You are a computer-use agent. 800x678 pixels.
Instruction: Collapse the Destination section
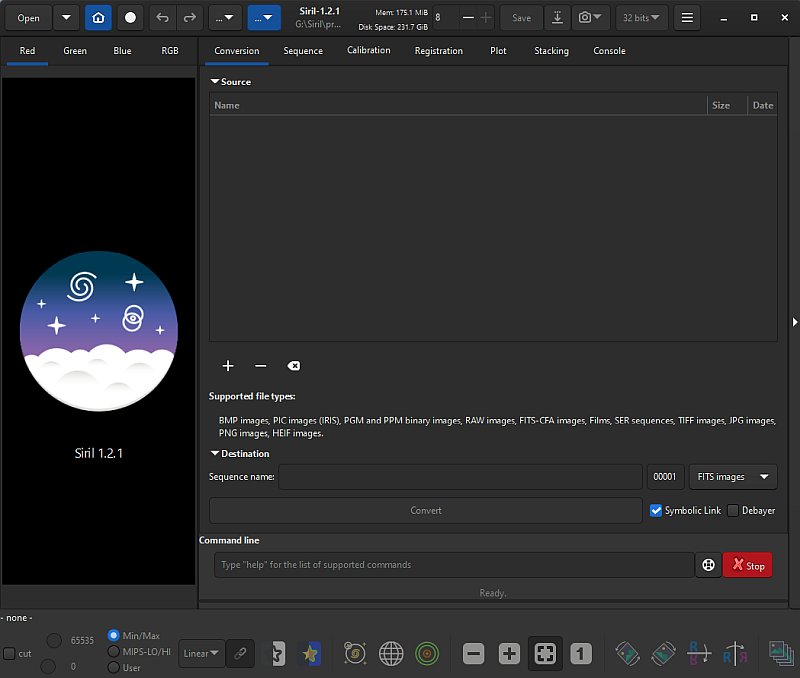[x=215, y=453]
